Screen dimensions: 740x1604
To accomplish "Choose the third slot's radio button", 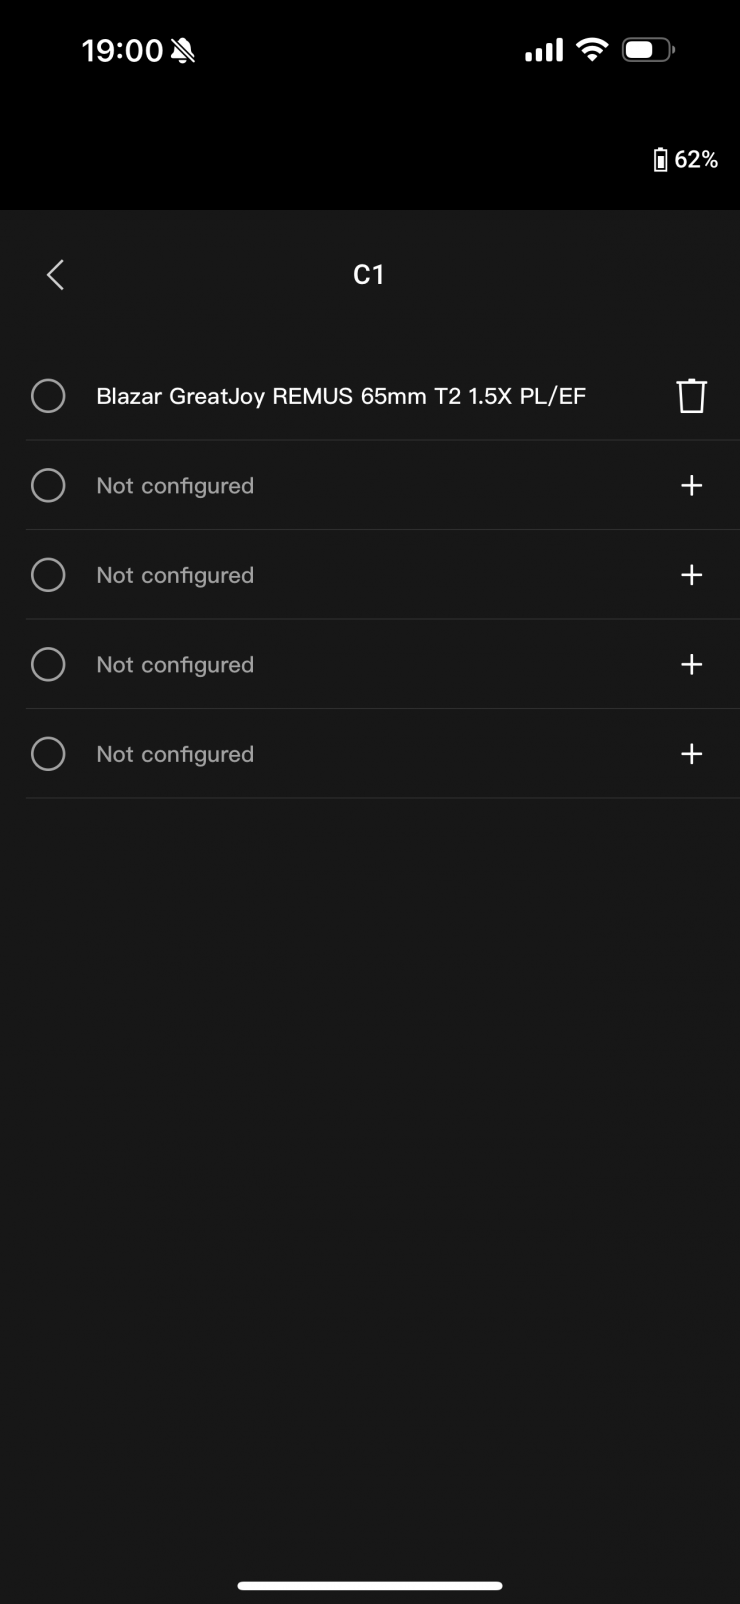I will (x=48, y=575).
